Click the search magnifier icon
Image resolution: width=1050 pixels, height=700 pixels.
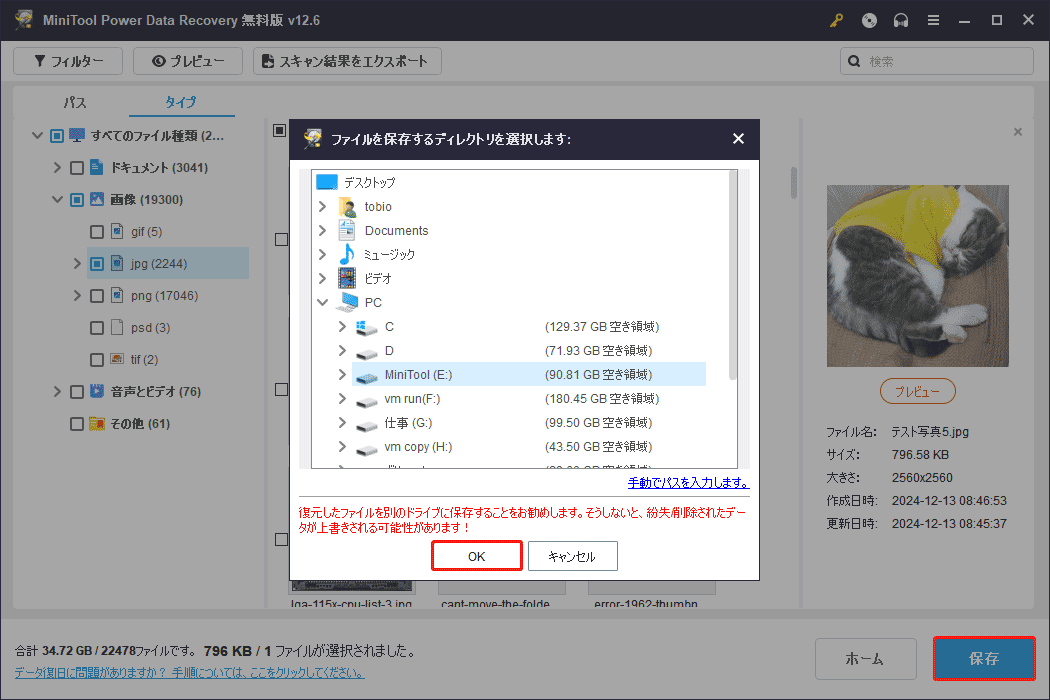click(853, 61)
